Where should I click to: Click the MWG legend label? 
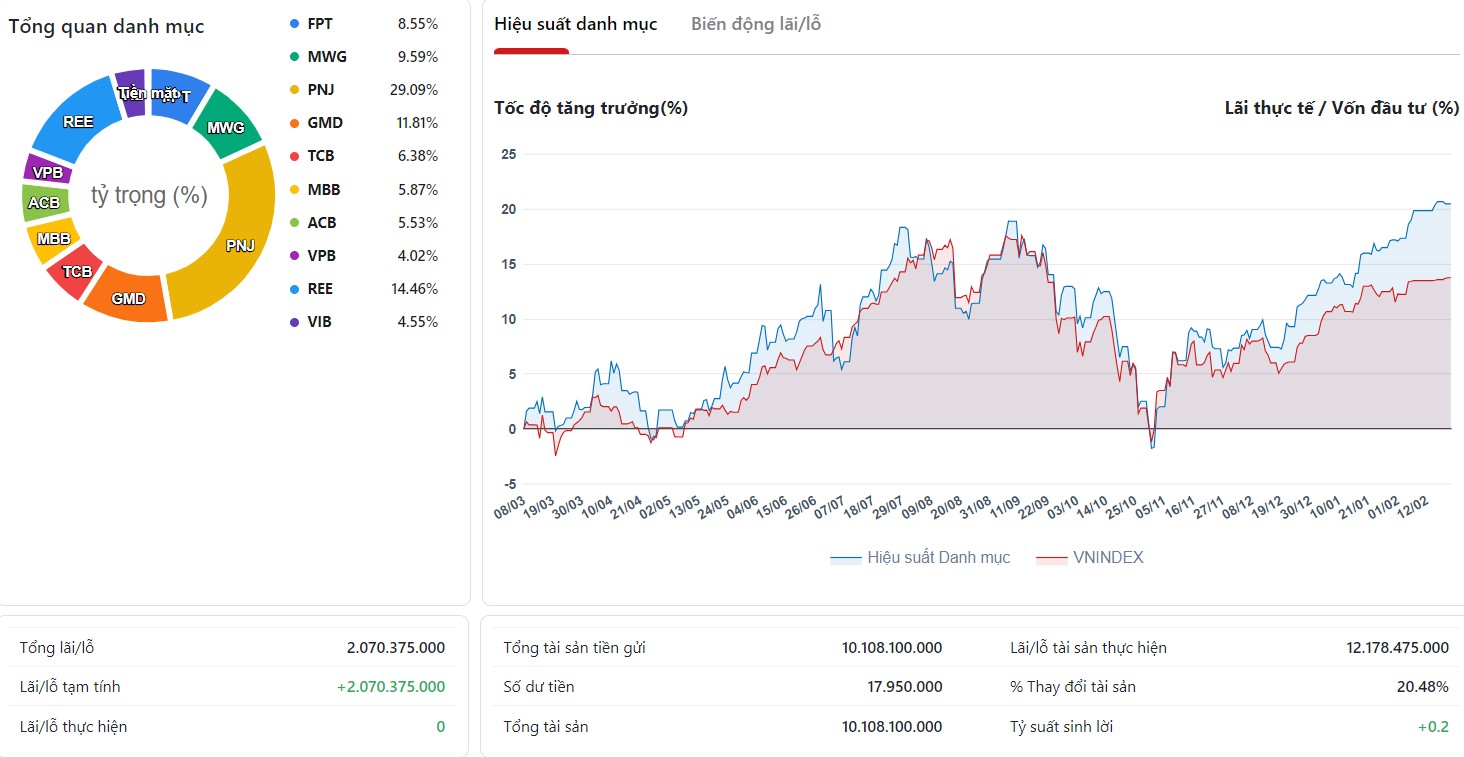coord(327,57)
